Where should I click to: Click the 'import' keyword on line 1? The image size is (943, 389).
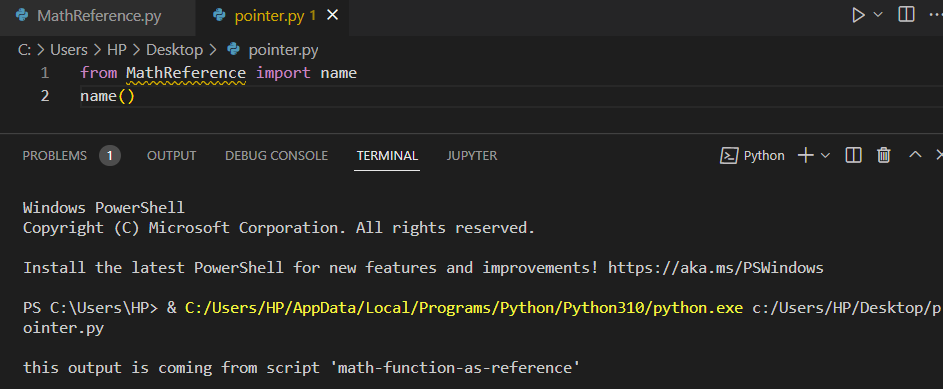point(283,73)
